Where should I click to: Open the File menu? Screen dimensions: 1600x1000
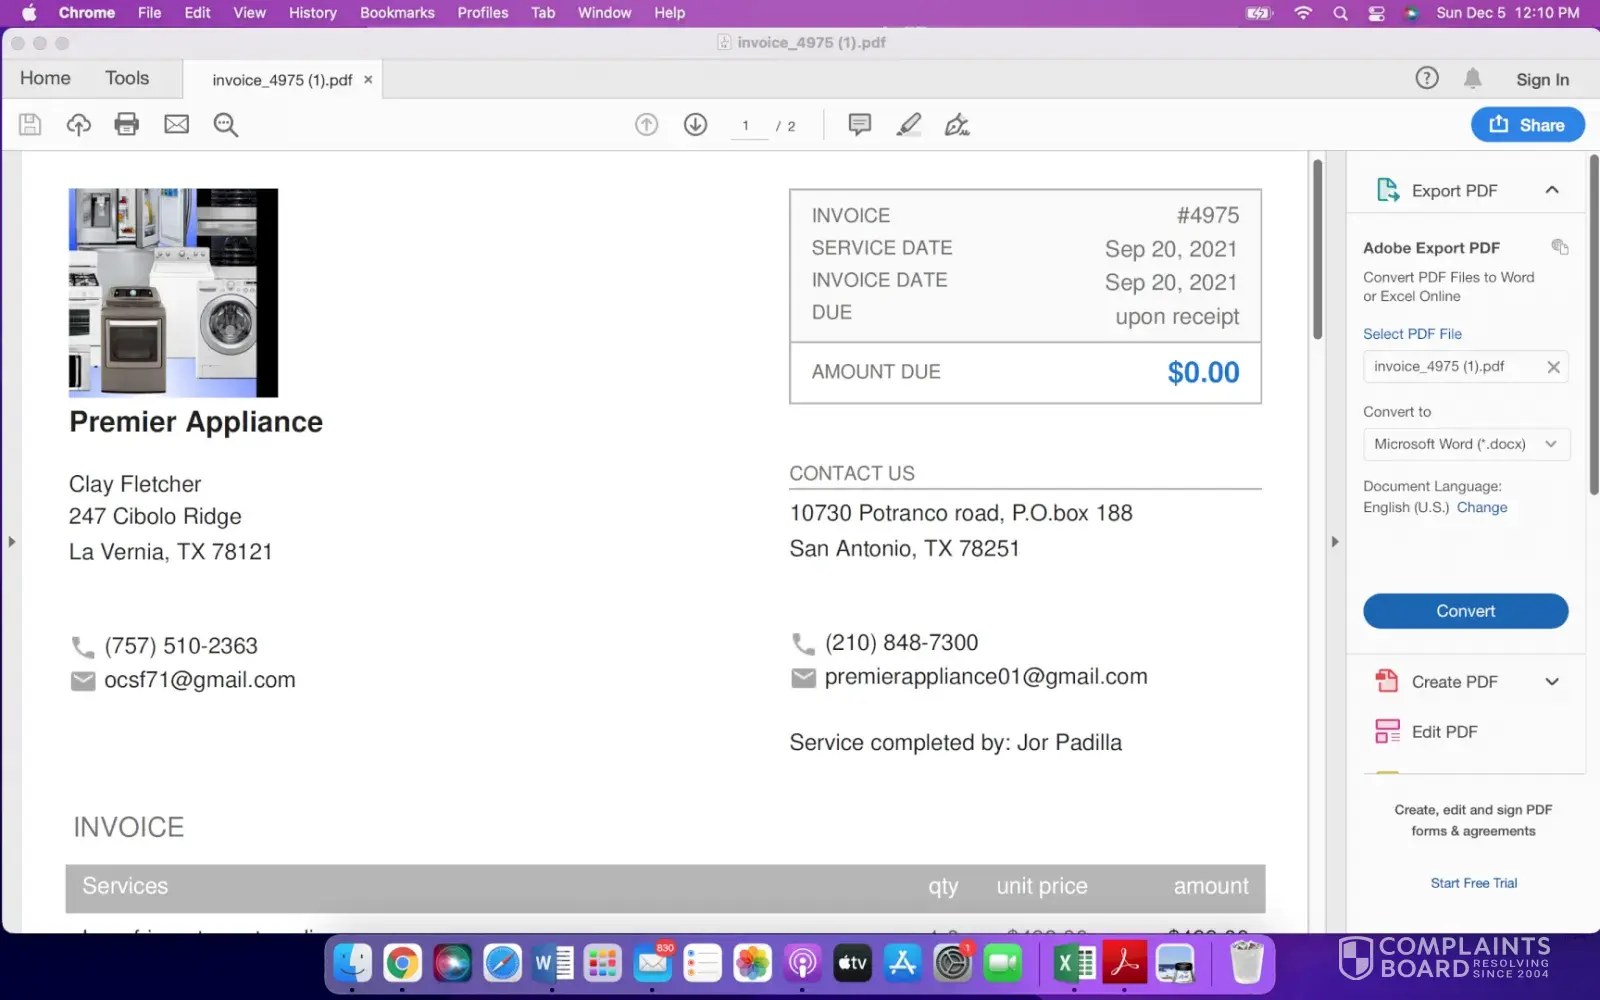(x=149, y=13)
